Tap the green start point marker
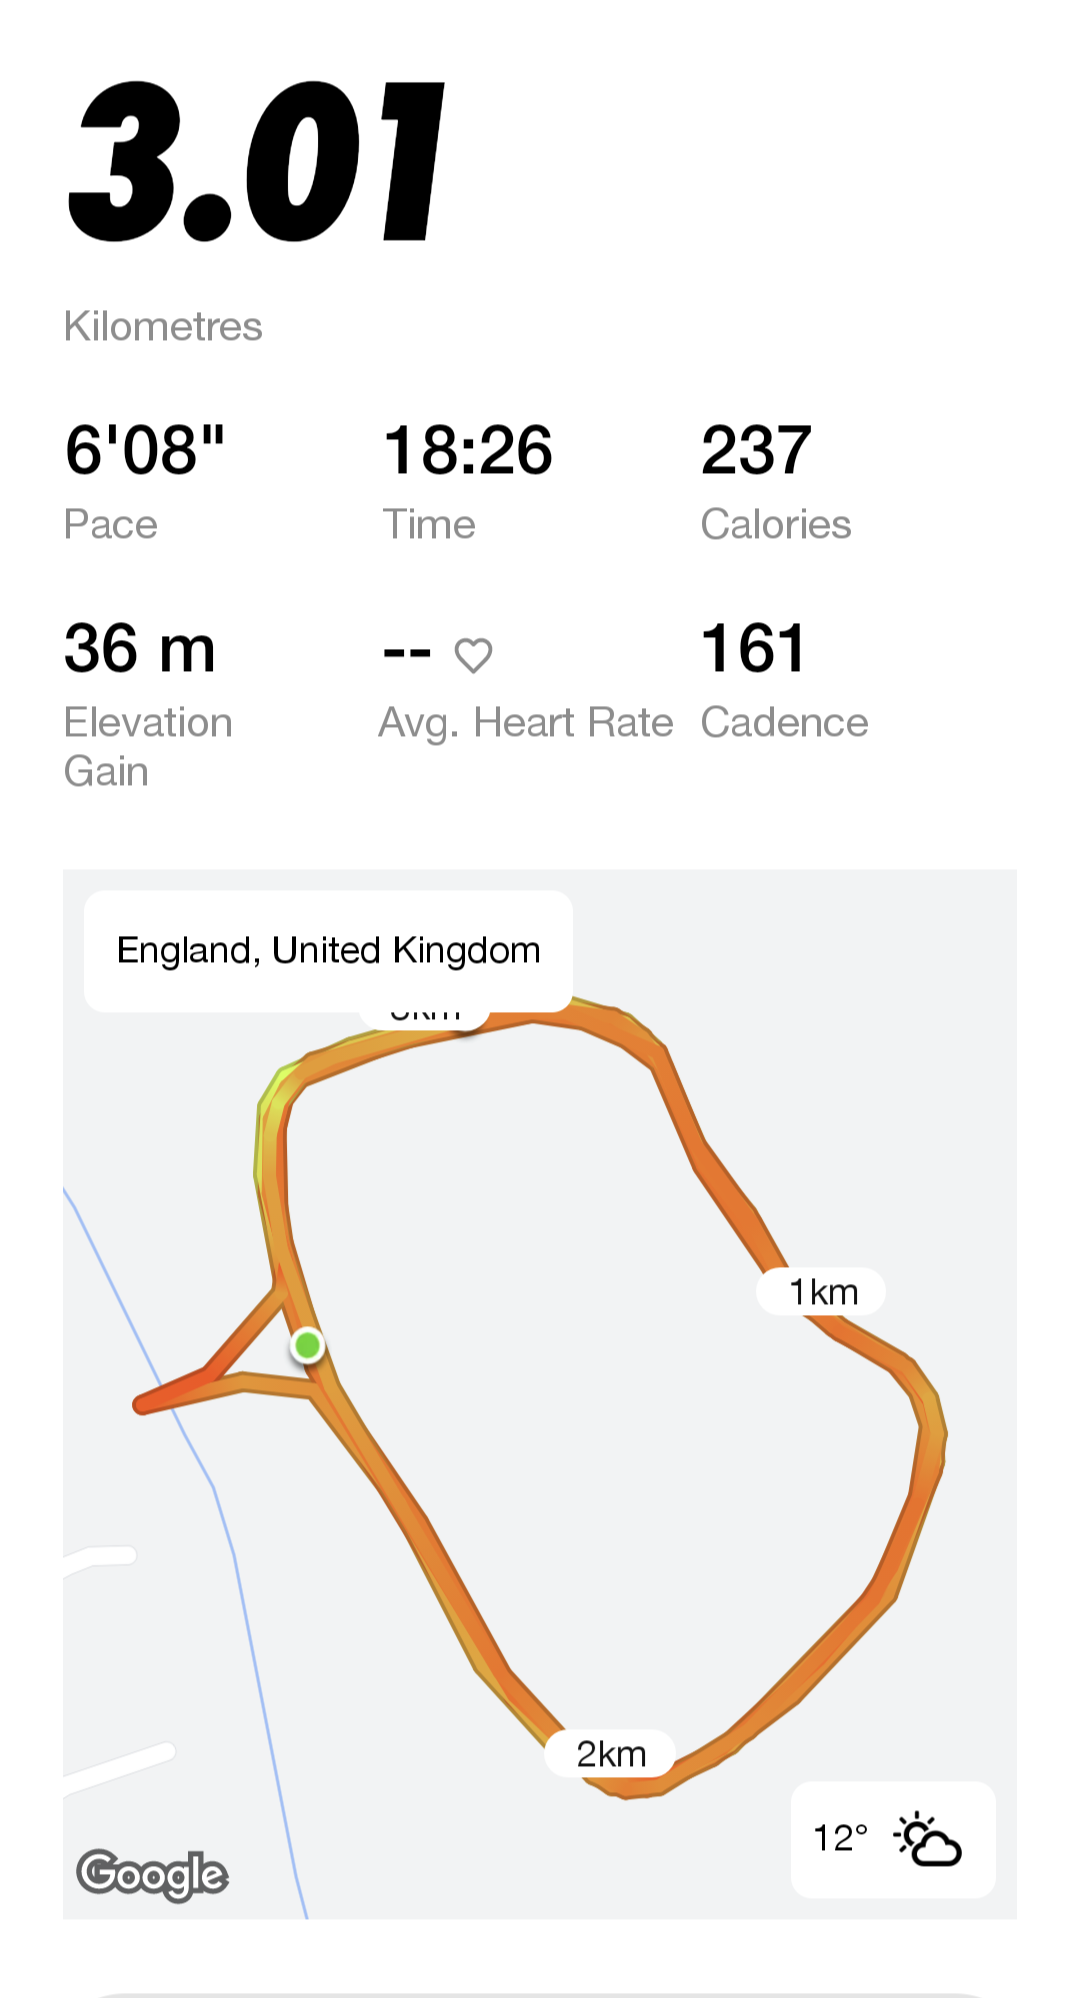Screen dimensions: 1080x1998 click(x=308, y=1345)
